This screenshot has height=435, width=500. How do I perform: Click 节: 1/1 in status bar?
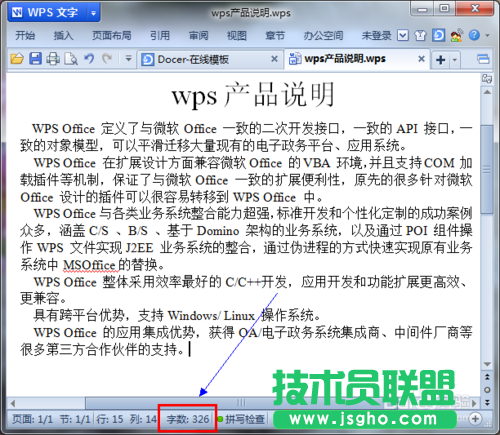click(x=75, y=419)
